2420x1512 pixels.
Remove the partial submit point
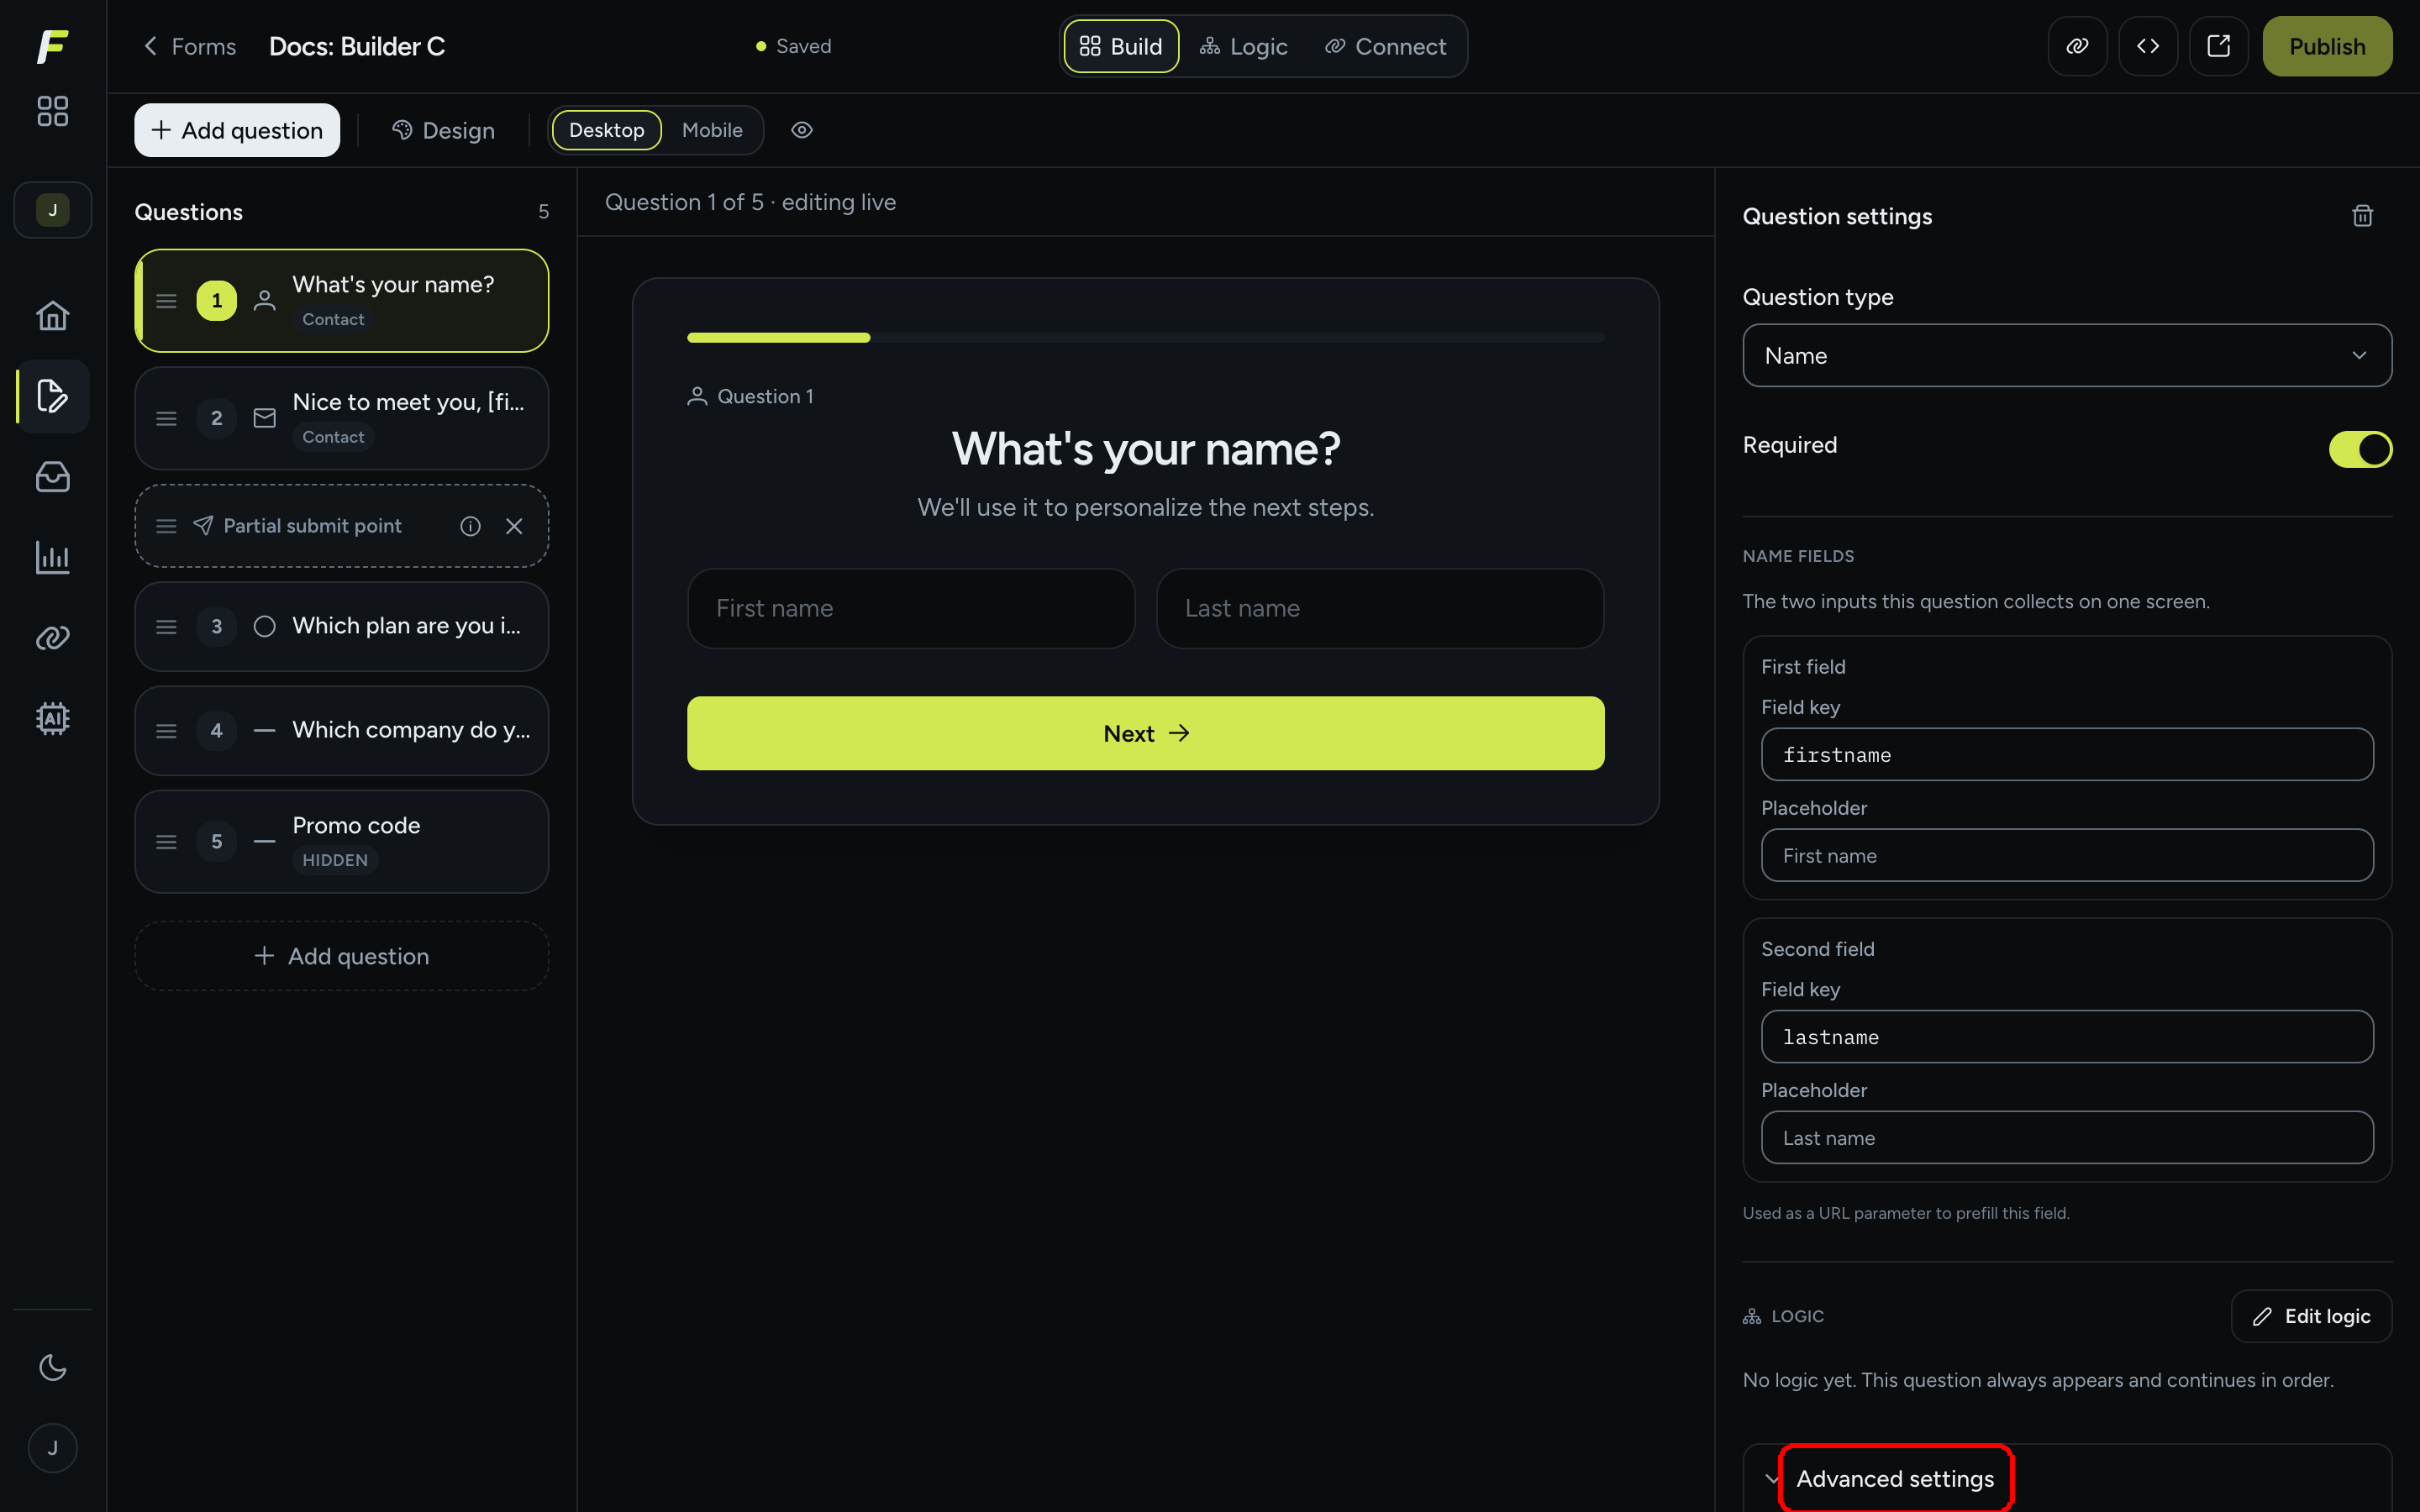coord(514,526)
